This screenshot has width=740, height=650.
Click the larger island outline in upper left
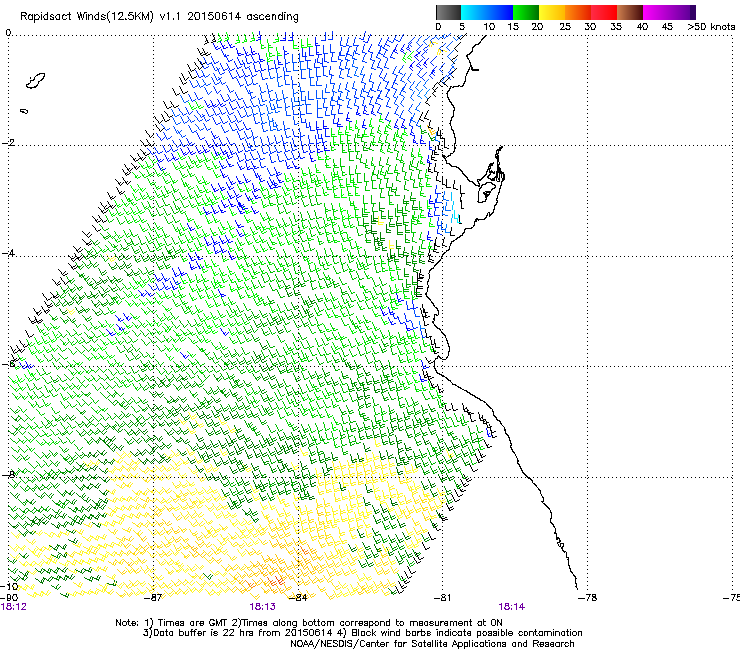(35, 81)
